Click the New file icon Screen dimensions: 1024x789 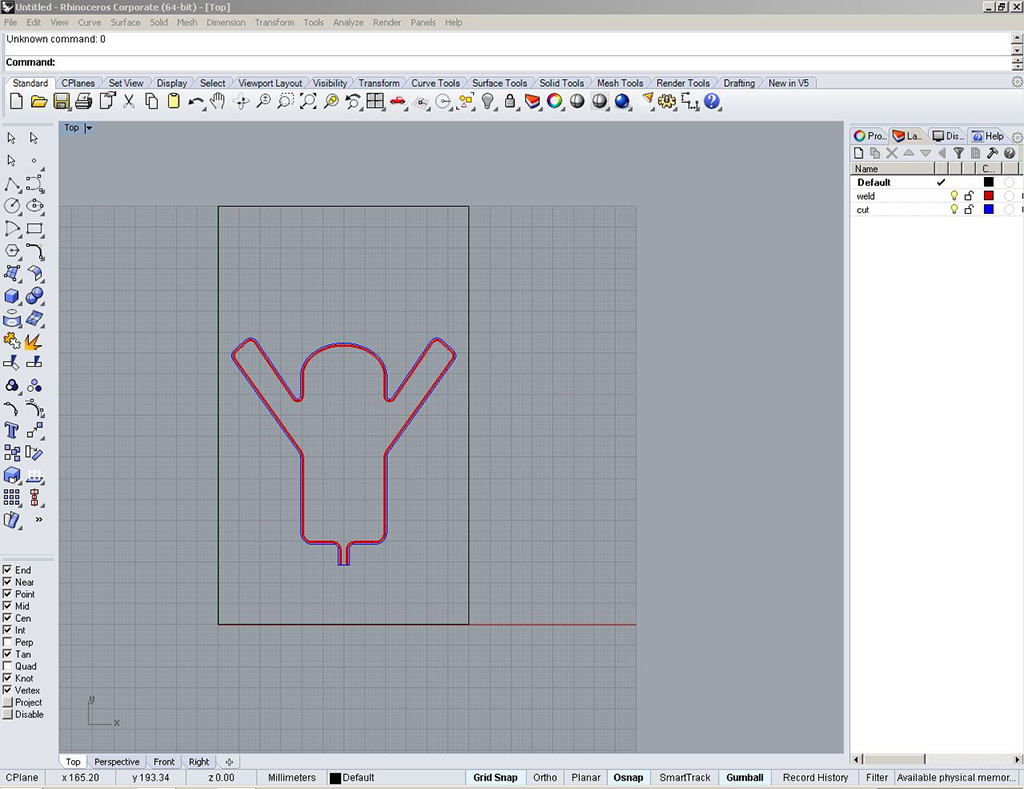click(x=16, y=101)
